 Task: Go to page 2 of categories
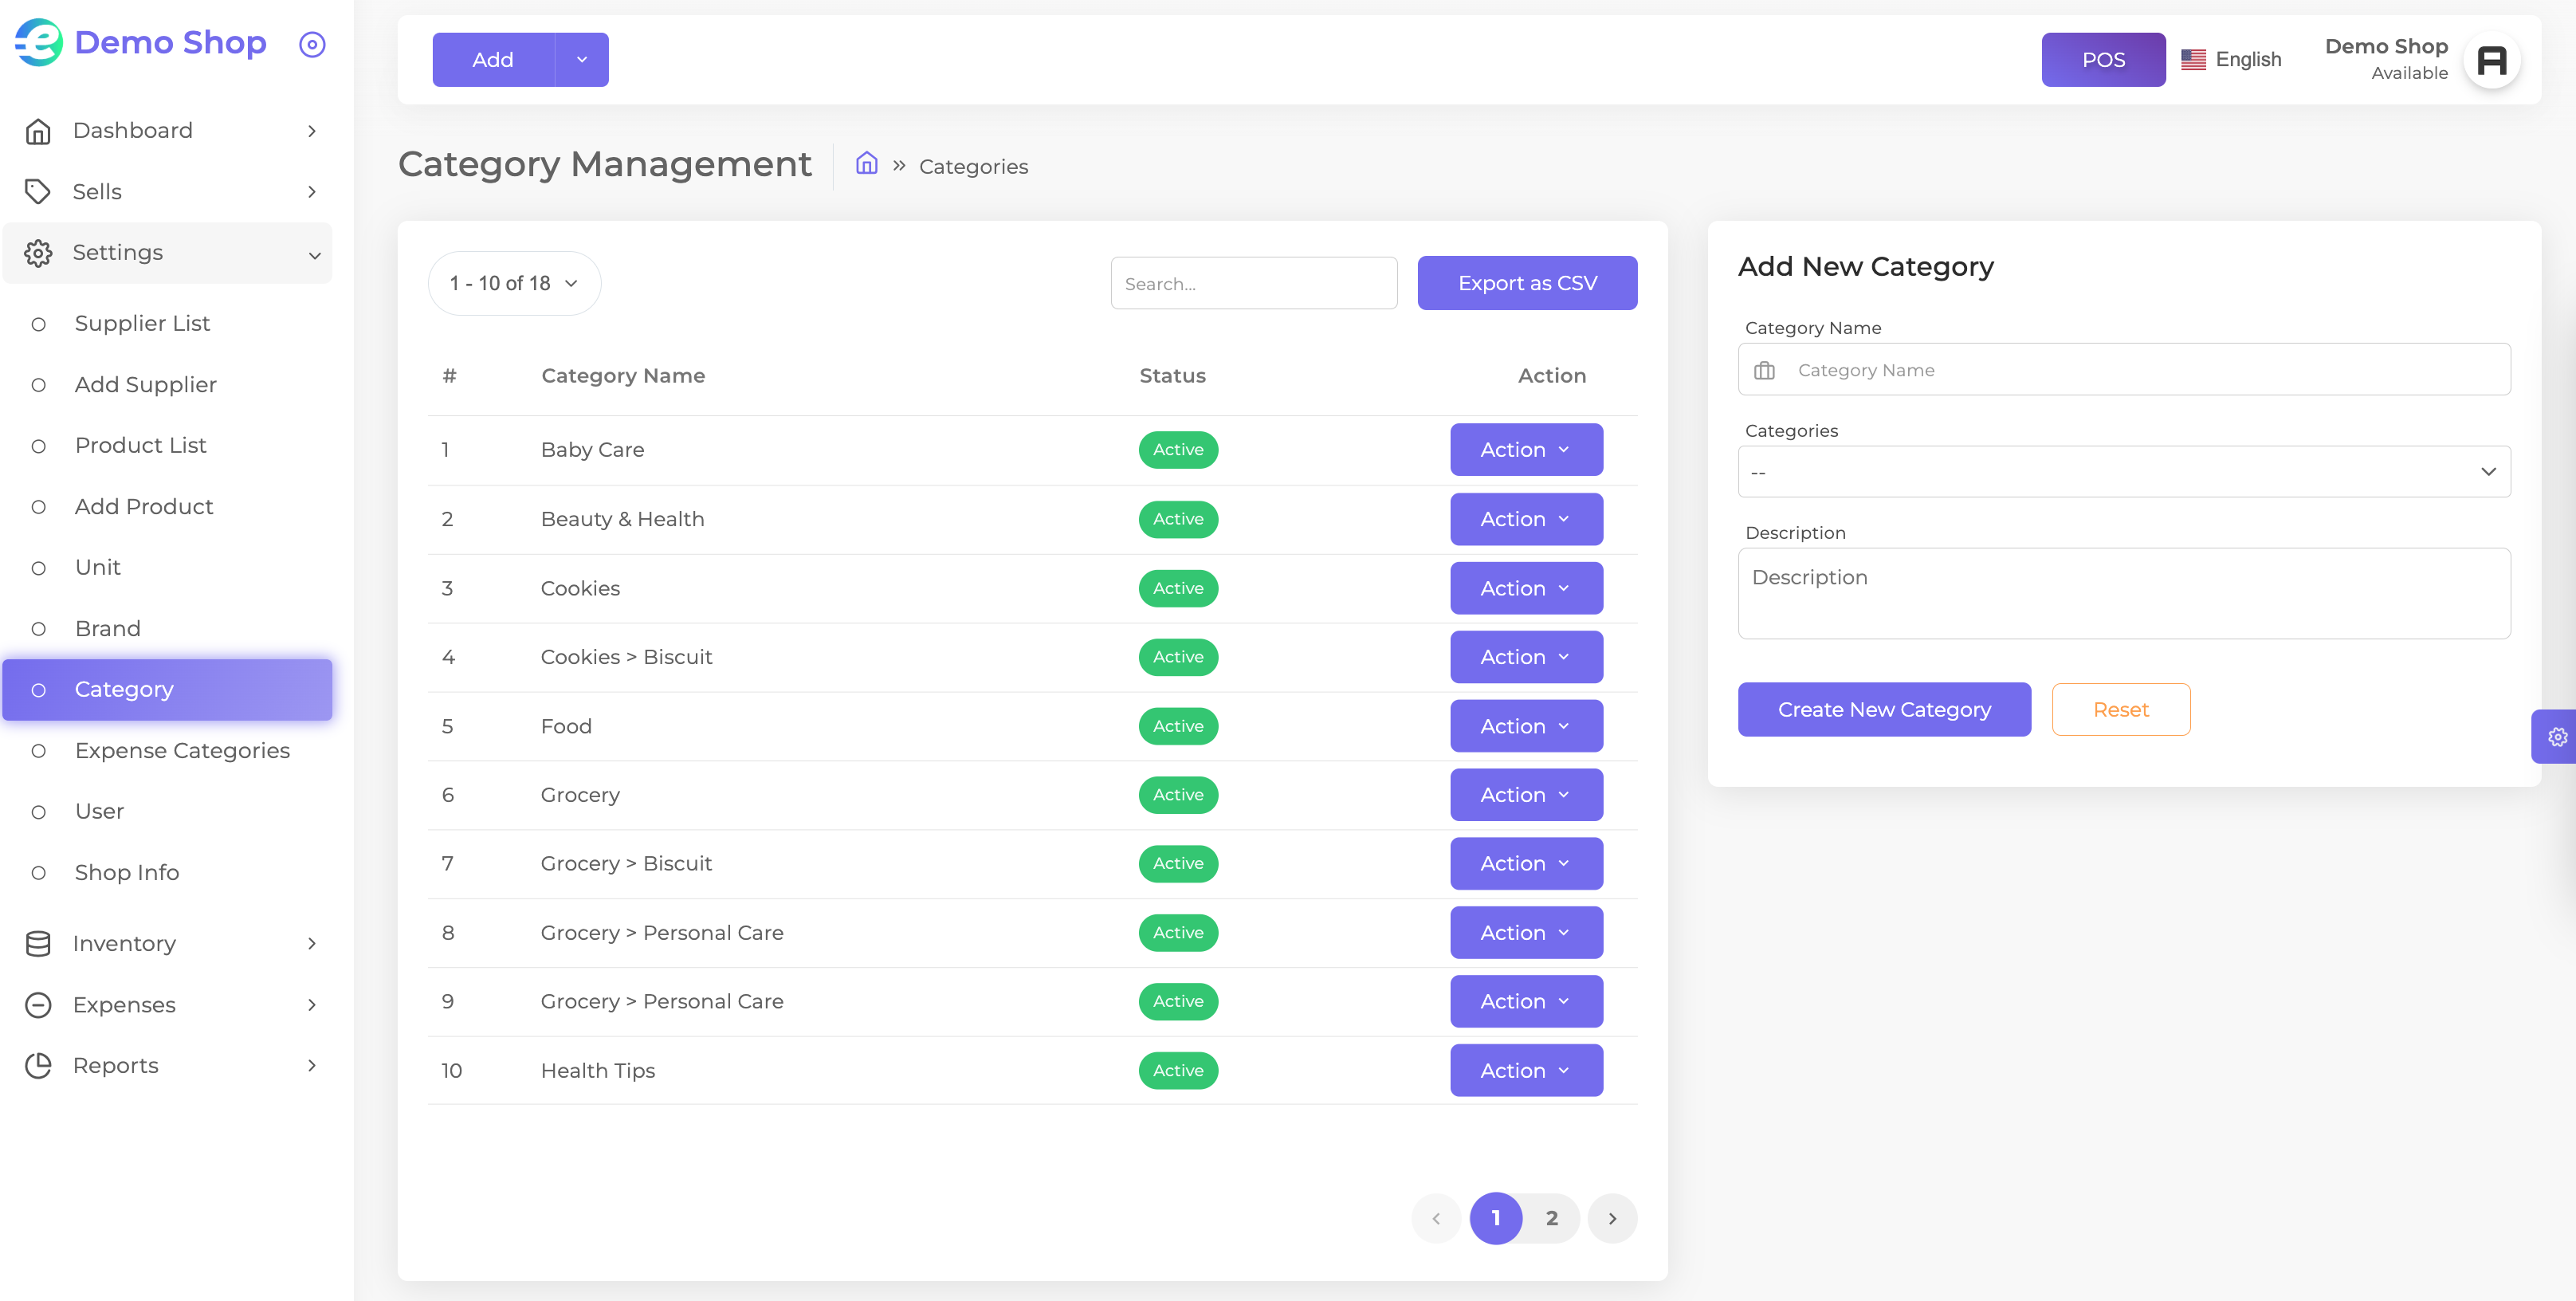point(1551,1218)
